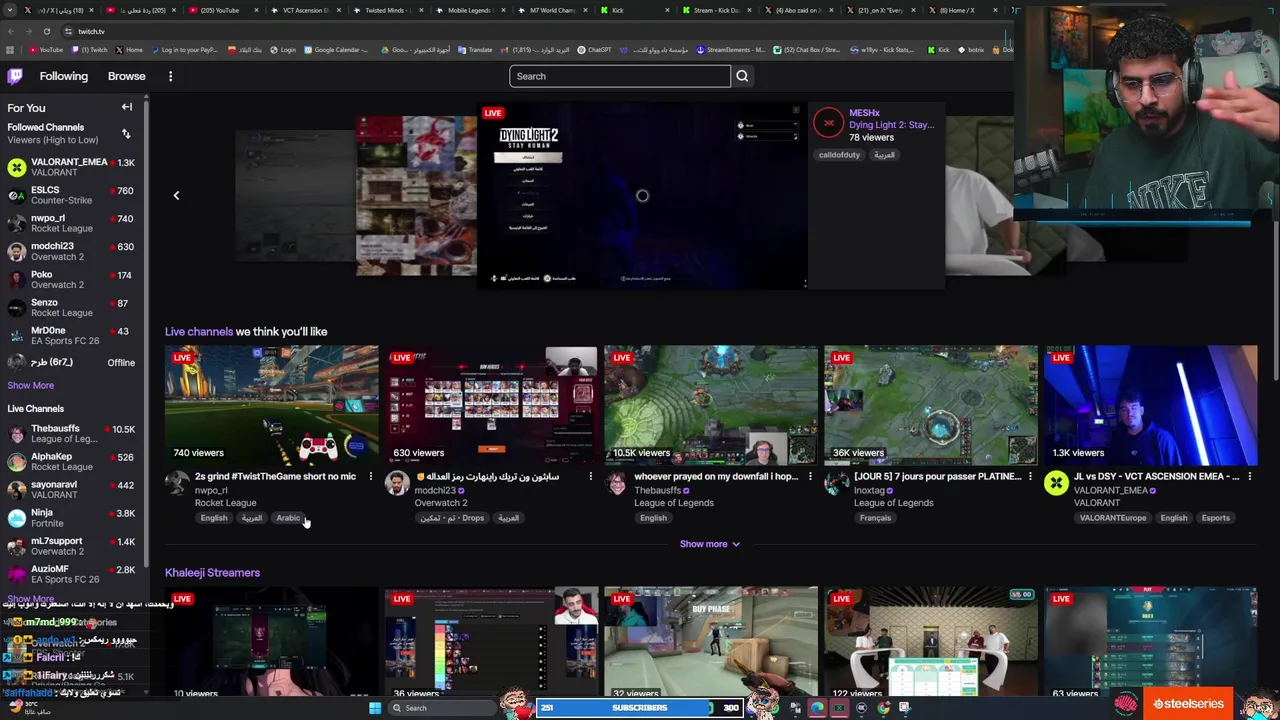The width and height of the screenshot is (1280, 720).
Task: Open ChatGPT bookmark
Action: 595,49
